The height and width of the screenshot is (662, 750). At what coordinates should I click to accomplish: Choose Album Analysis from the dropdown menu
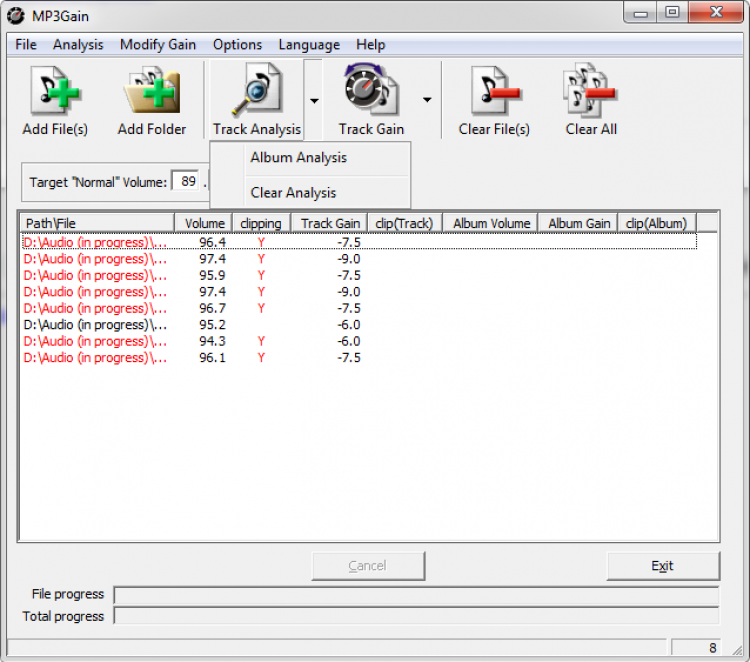pos(309,158)
